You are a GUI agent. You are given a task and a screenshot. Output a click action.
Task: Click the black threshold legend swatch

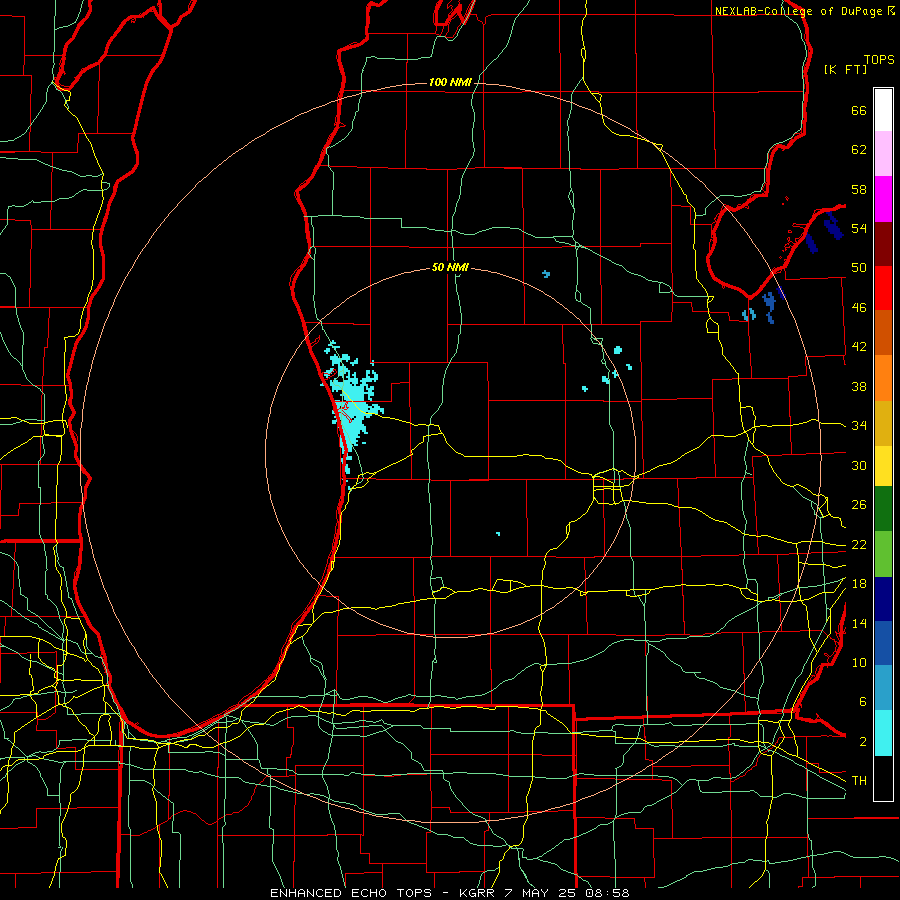(883, 778)
